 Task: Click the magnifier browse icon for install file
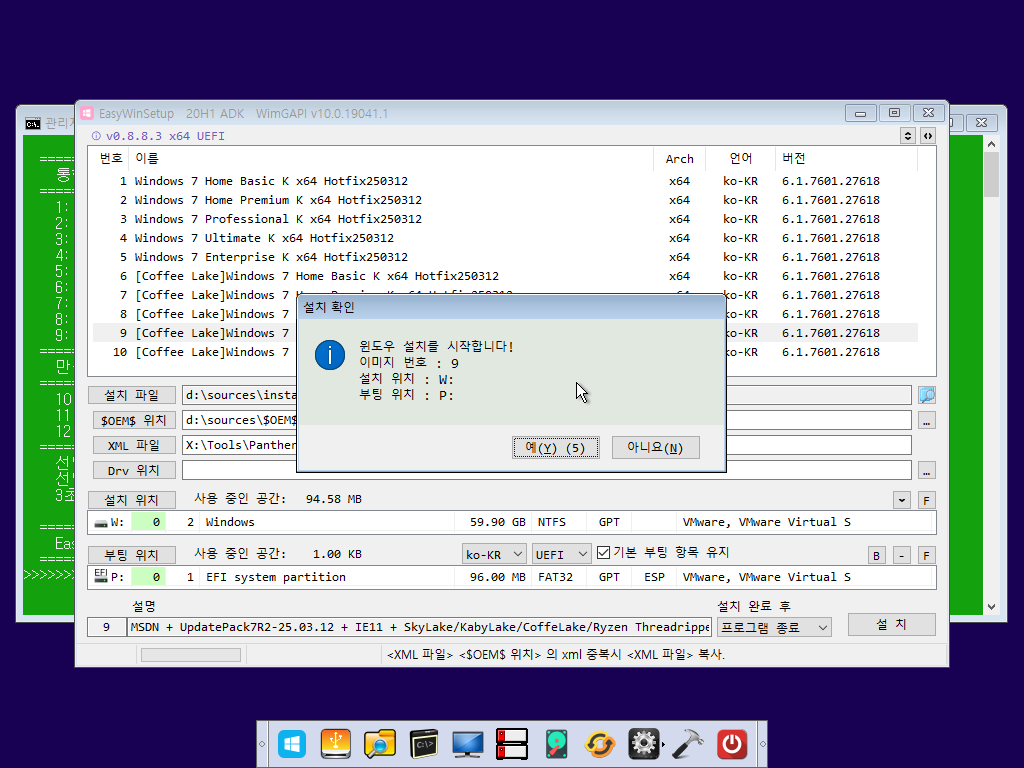tap(927, 395)
